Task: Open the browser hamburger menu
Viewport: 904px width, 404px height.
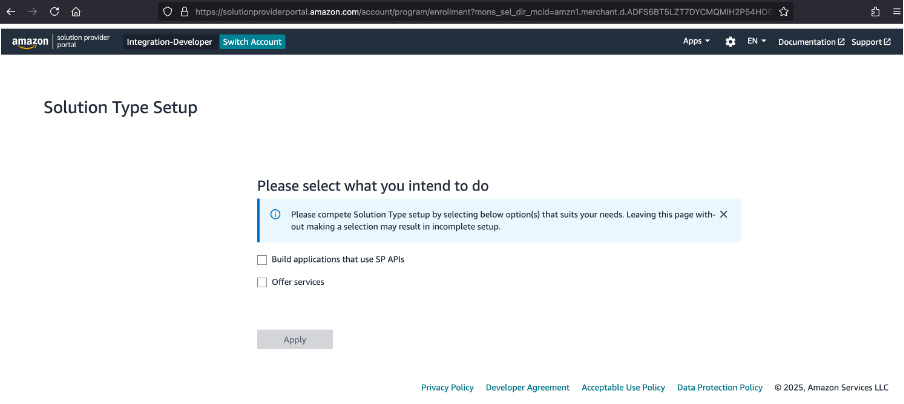Action: [895, 12]
